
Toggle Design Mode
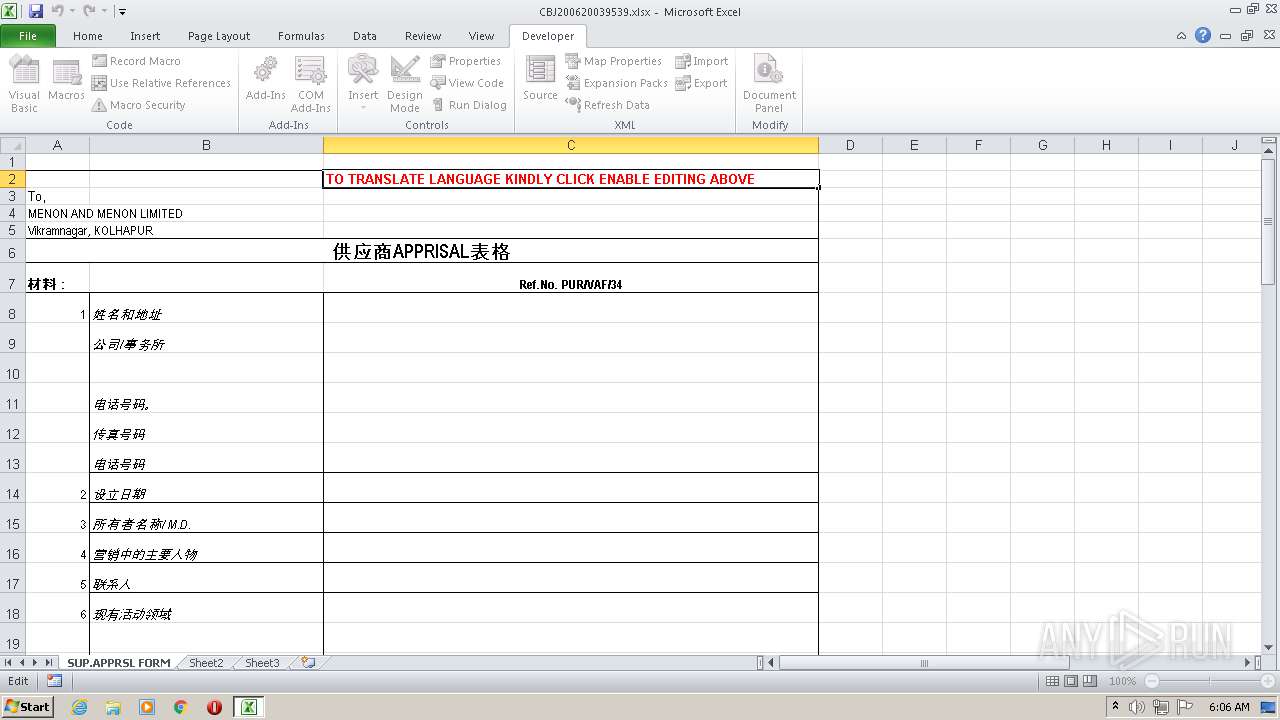405,84
